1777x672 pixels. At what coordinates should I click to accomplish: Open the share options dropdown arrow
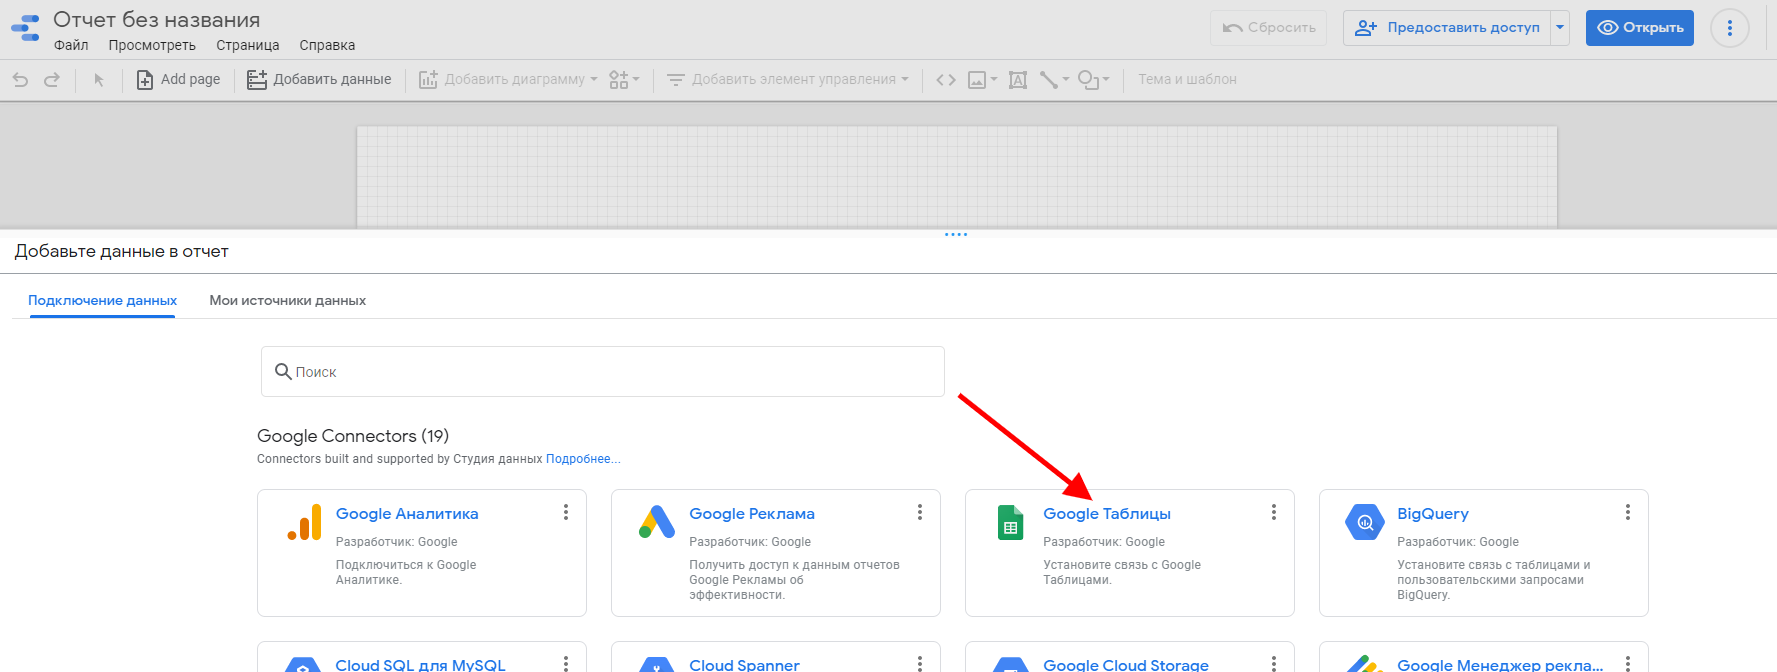tap(1560, 28)
